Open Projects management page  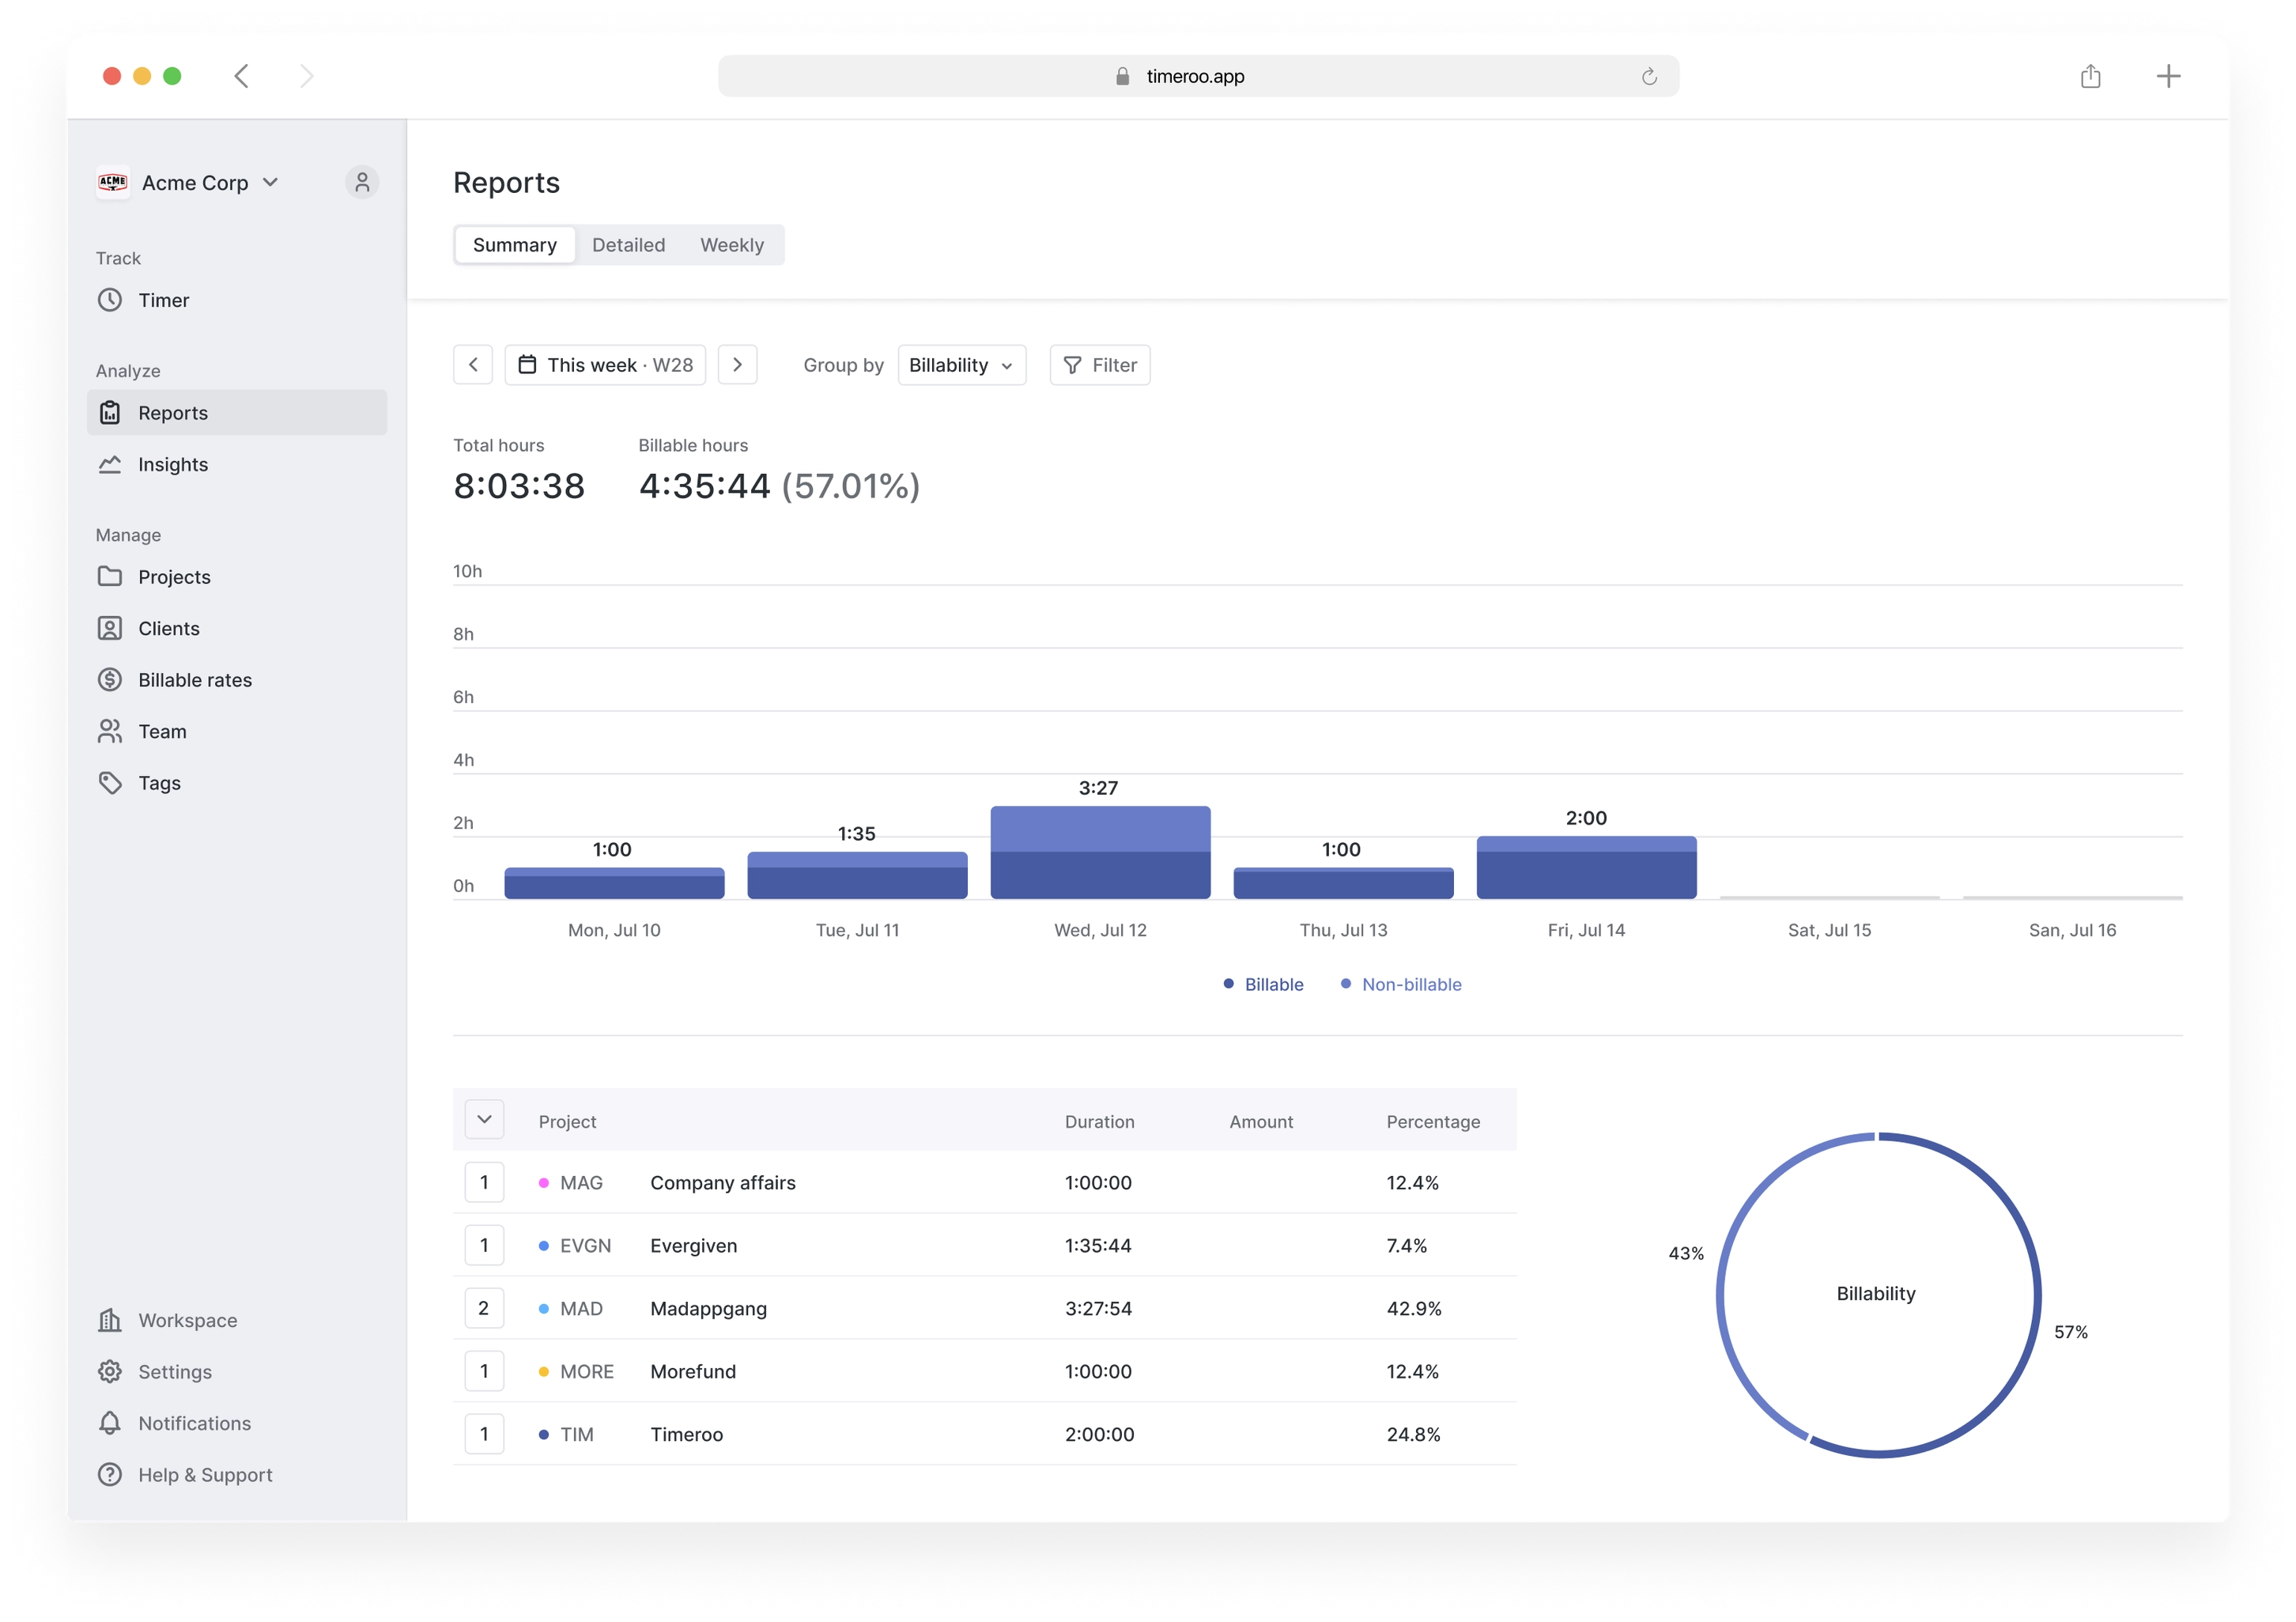point(174,576)
